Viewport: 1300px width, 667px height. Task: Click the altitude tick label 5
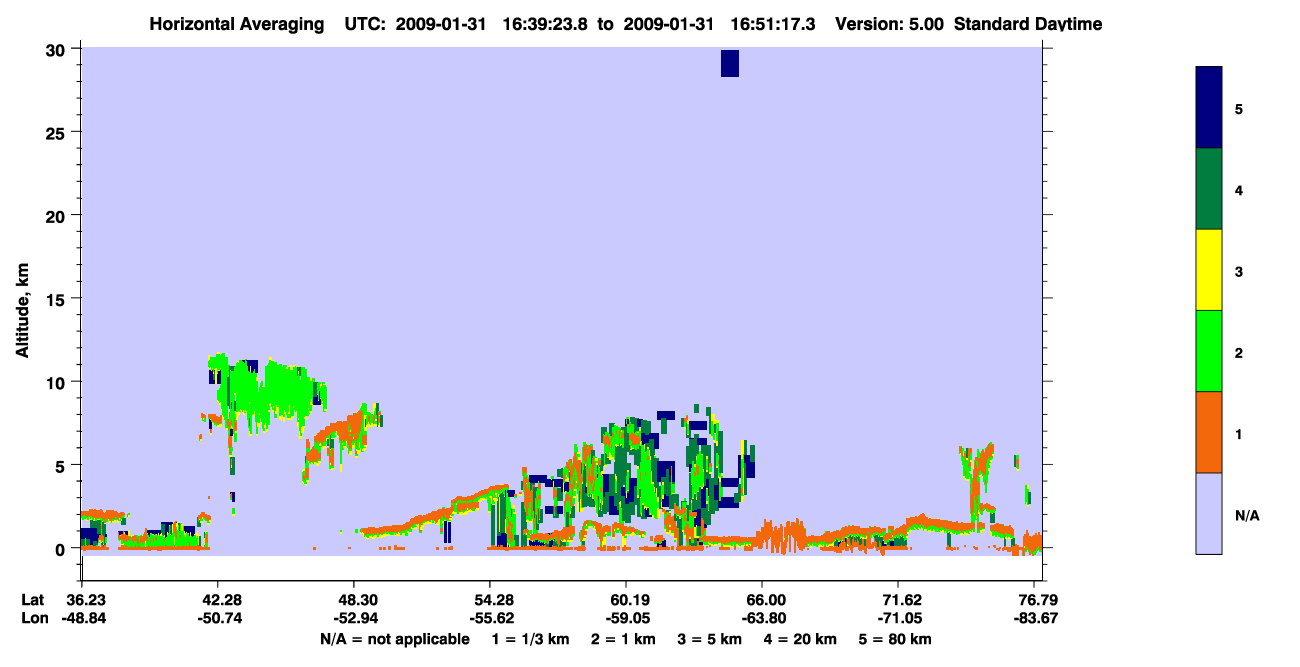point(62,465)
